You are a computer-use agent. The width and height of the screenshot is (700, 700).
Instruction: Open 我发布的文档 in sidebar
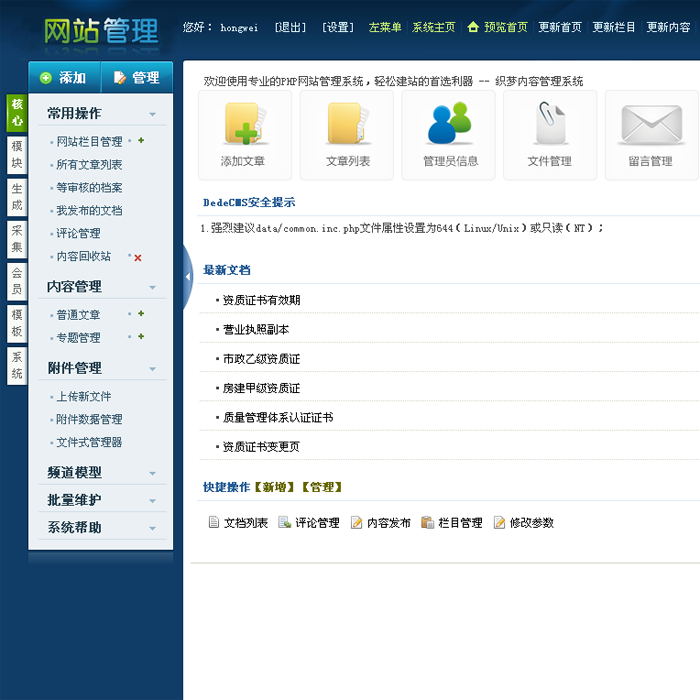(89, 210)
